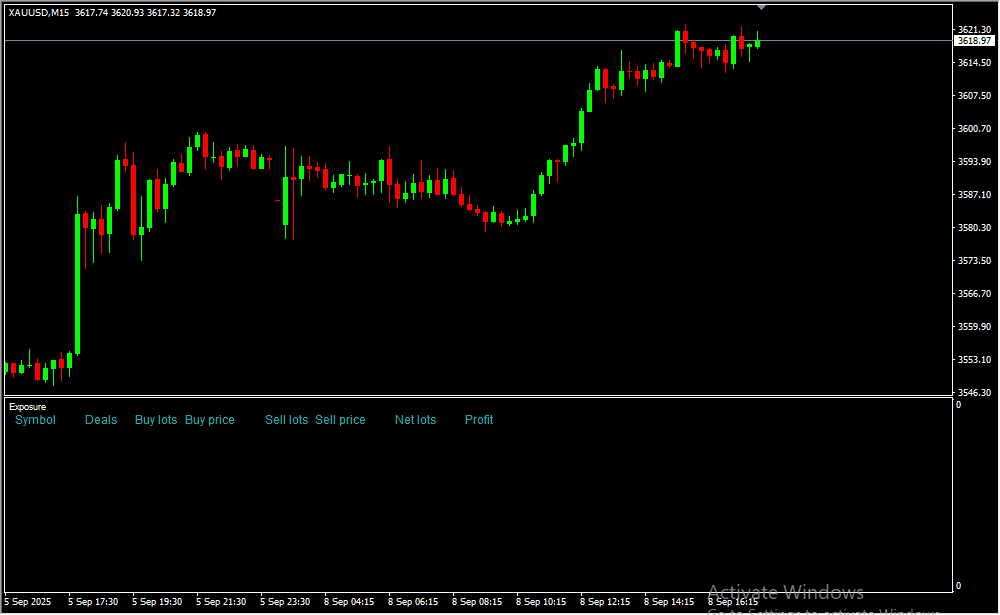Click the 3580.30 price scale label

pos(973,228)
